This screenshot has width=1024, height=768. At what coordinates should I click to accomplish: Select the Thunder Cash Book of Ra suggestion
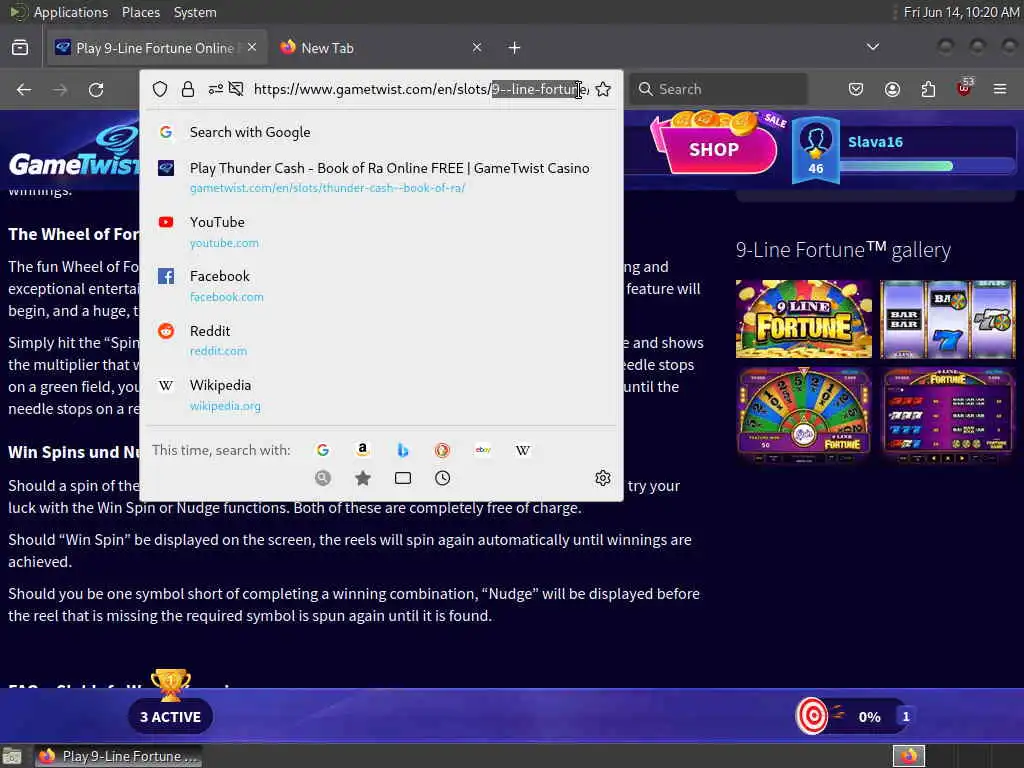point(381,177)
